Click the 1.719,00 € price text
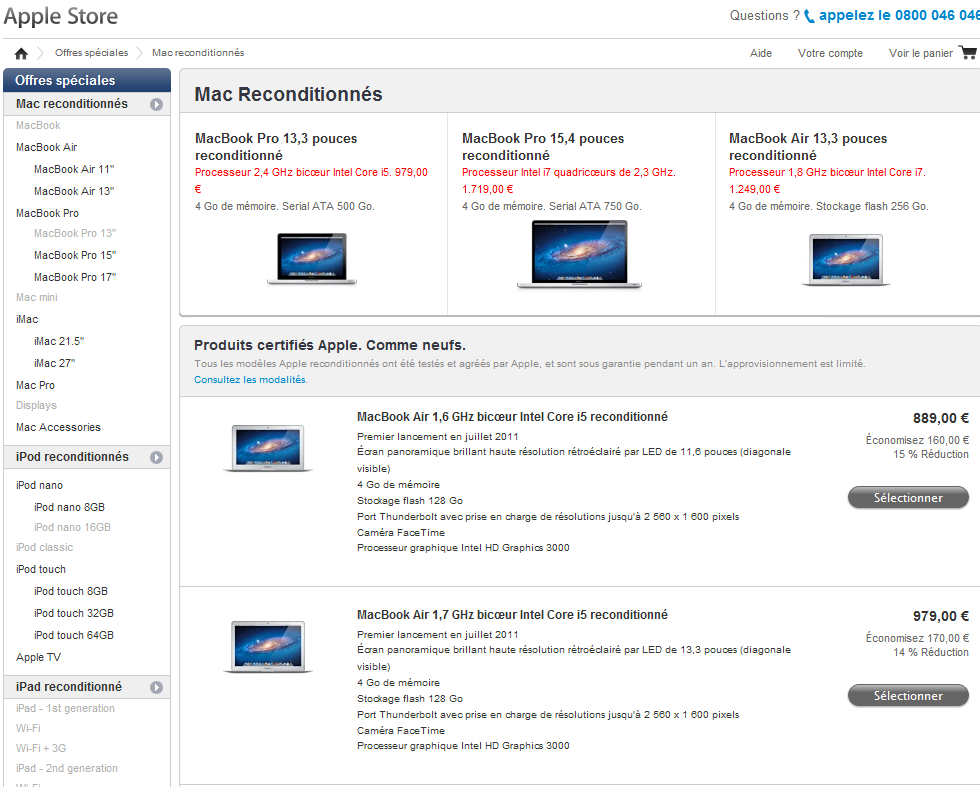 coord(488,189)
